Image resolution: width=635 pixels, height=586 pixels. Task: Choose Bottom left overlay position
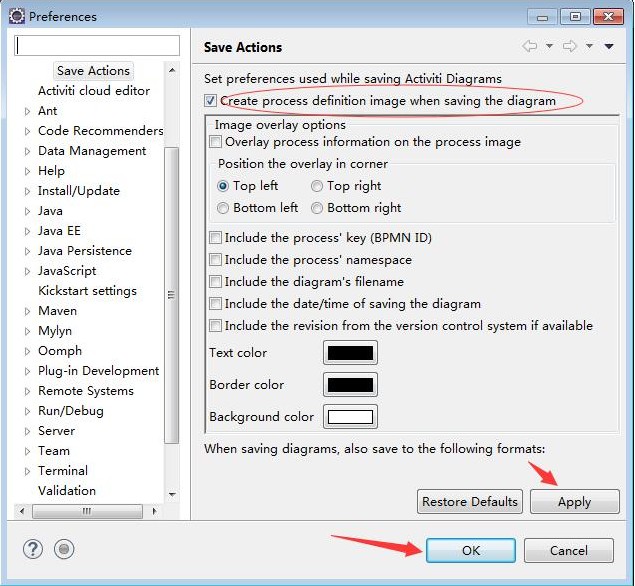tap(223, 208)
